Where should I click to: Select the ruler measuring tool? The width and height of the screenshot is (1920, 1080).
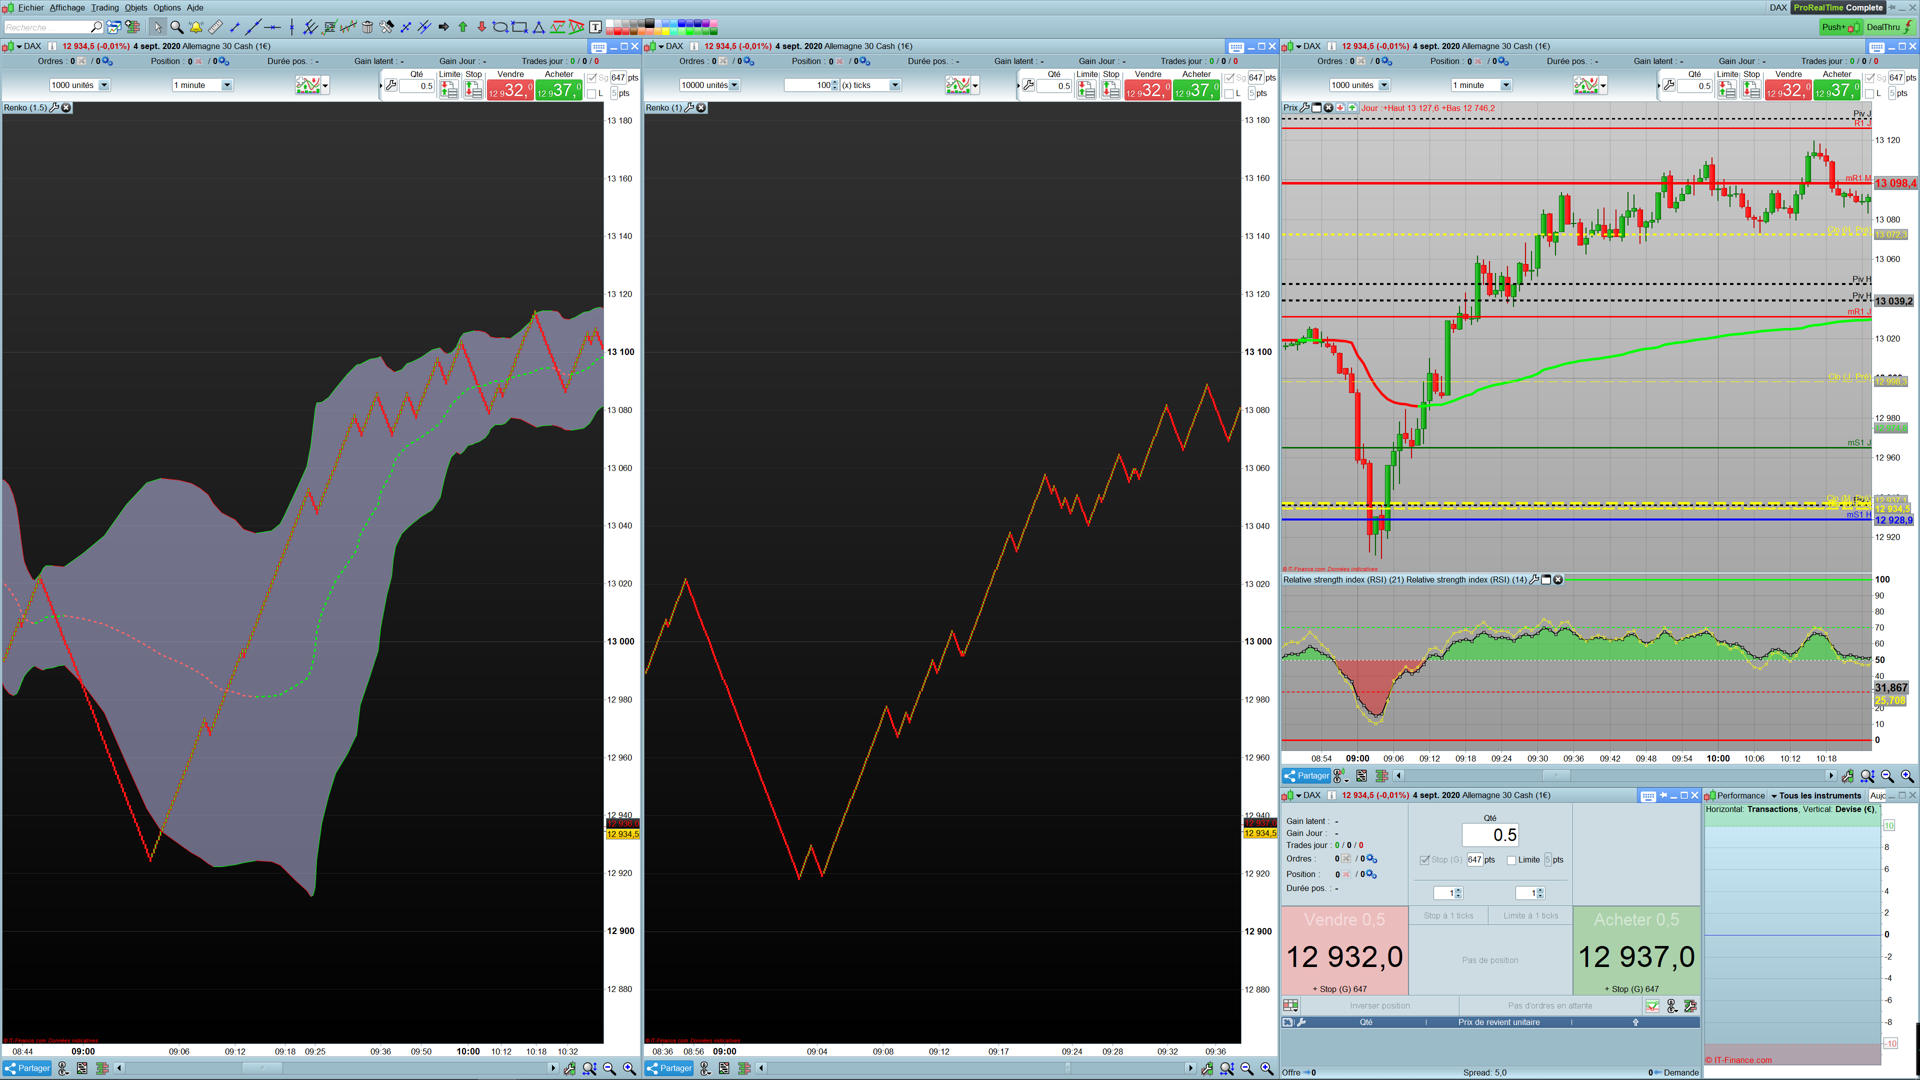pyautogui.click(x=215, y=27)
